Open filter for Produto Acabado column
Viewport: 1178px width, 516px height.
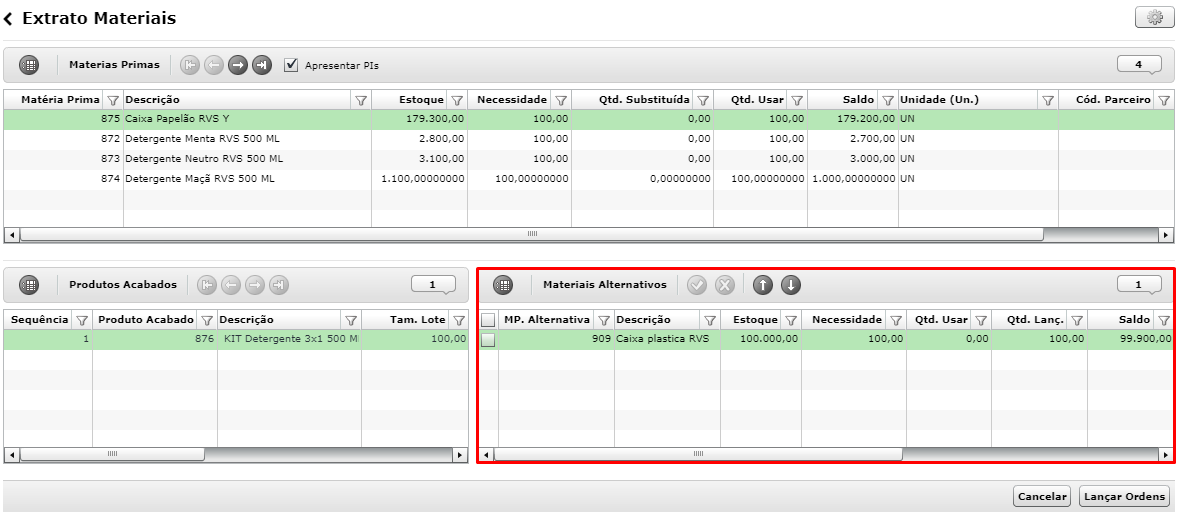click(x=207, y=320)
